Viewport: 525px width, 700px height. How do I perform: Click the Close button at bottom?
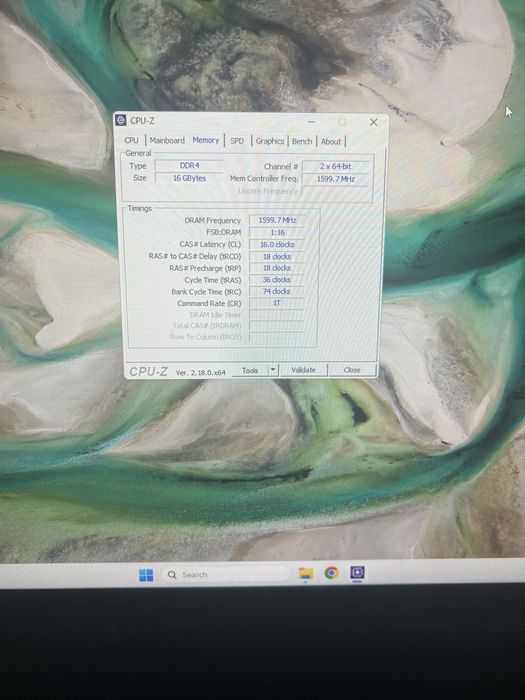352,370
